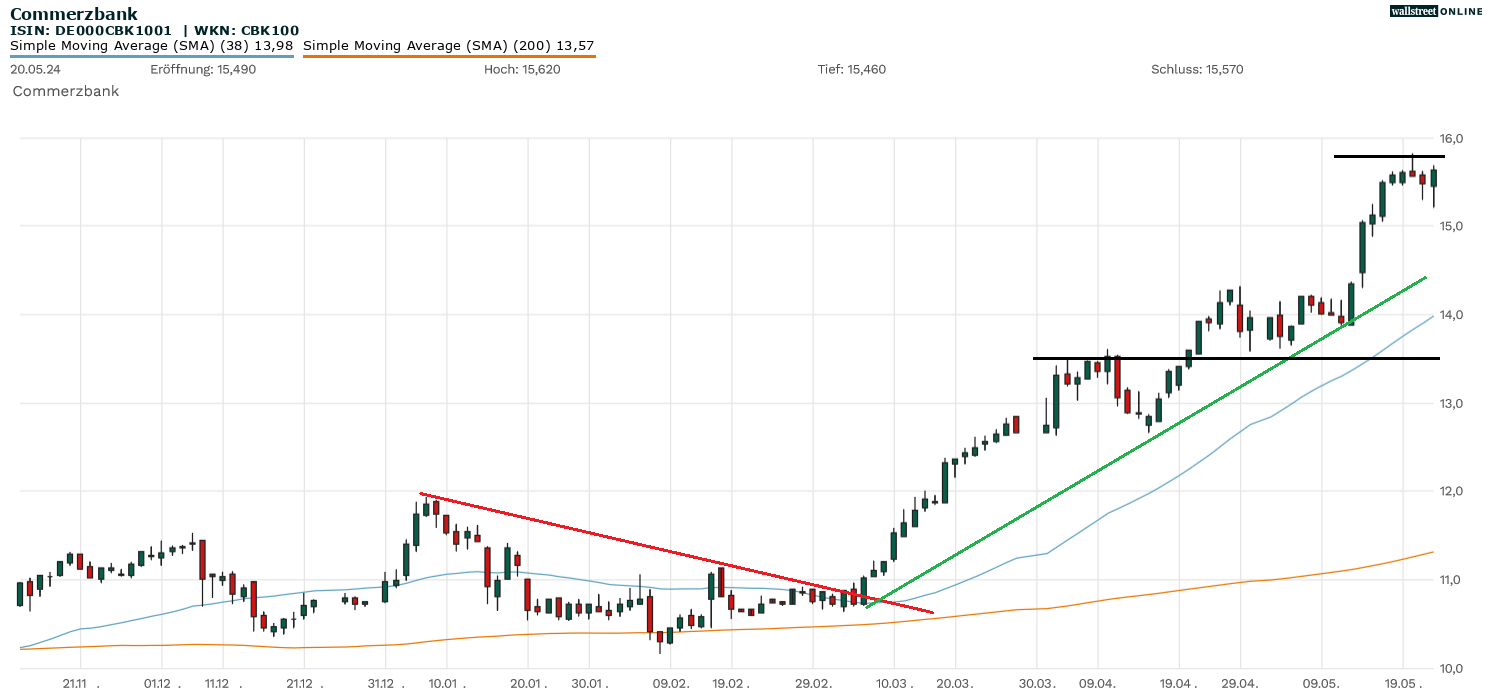
Task: Click the blue underline below SMA (38)
Action: (x=151, y=57)
